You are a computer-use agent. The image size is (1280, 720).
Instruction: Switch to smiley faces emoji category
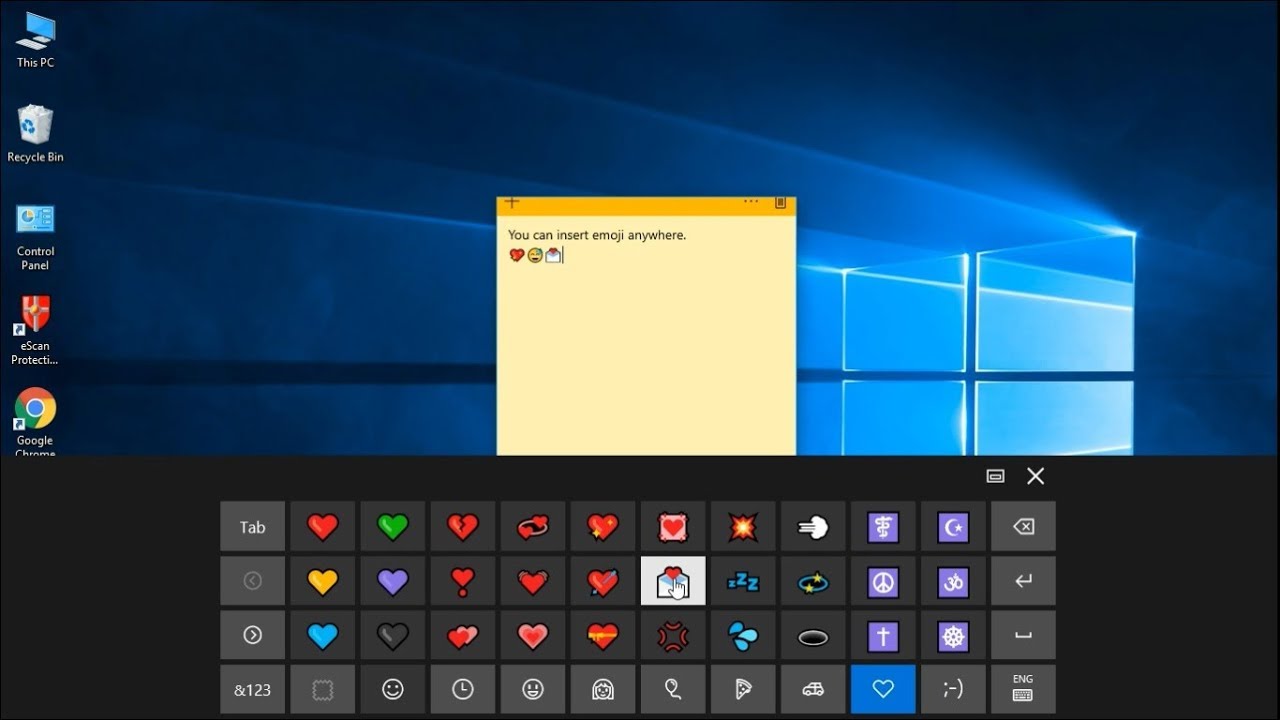coord(392,689)
